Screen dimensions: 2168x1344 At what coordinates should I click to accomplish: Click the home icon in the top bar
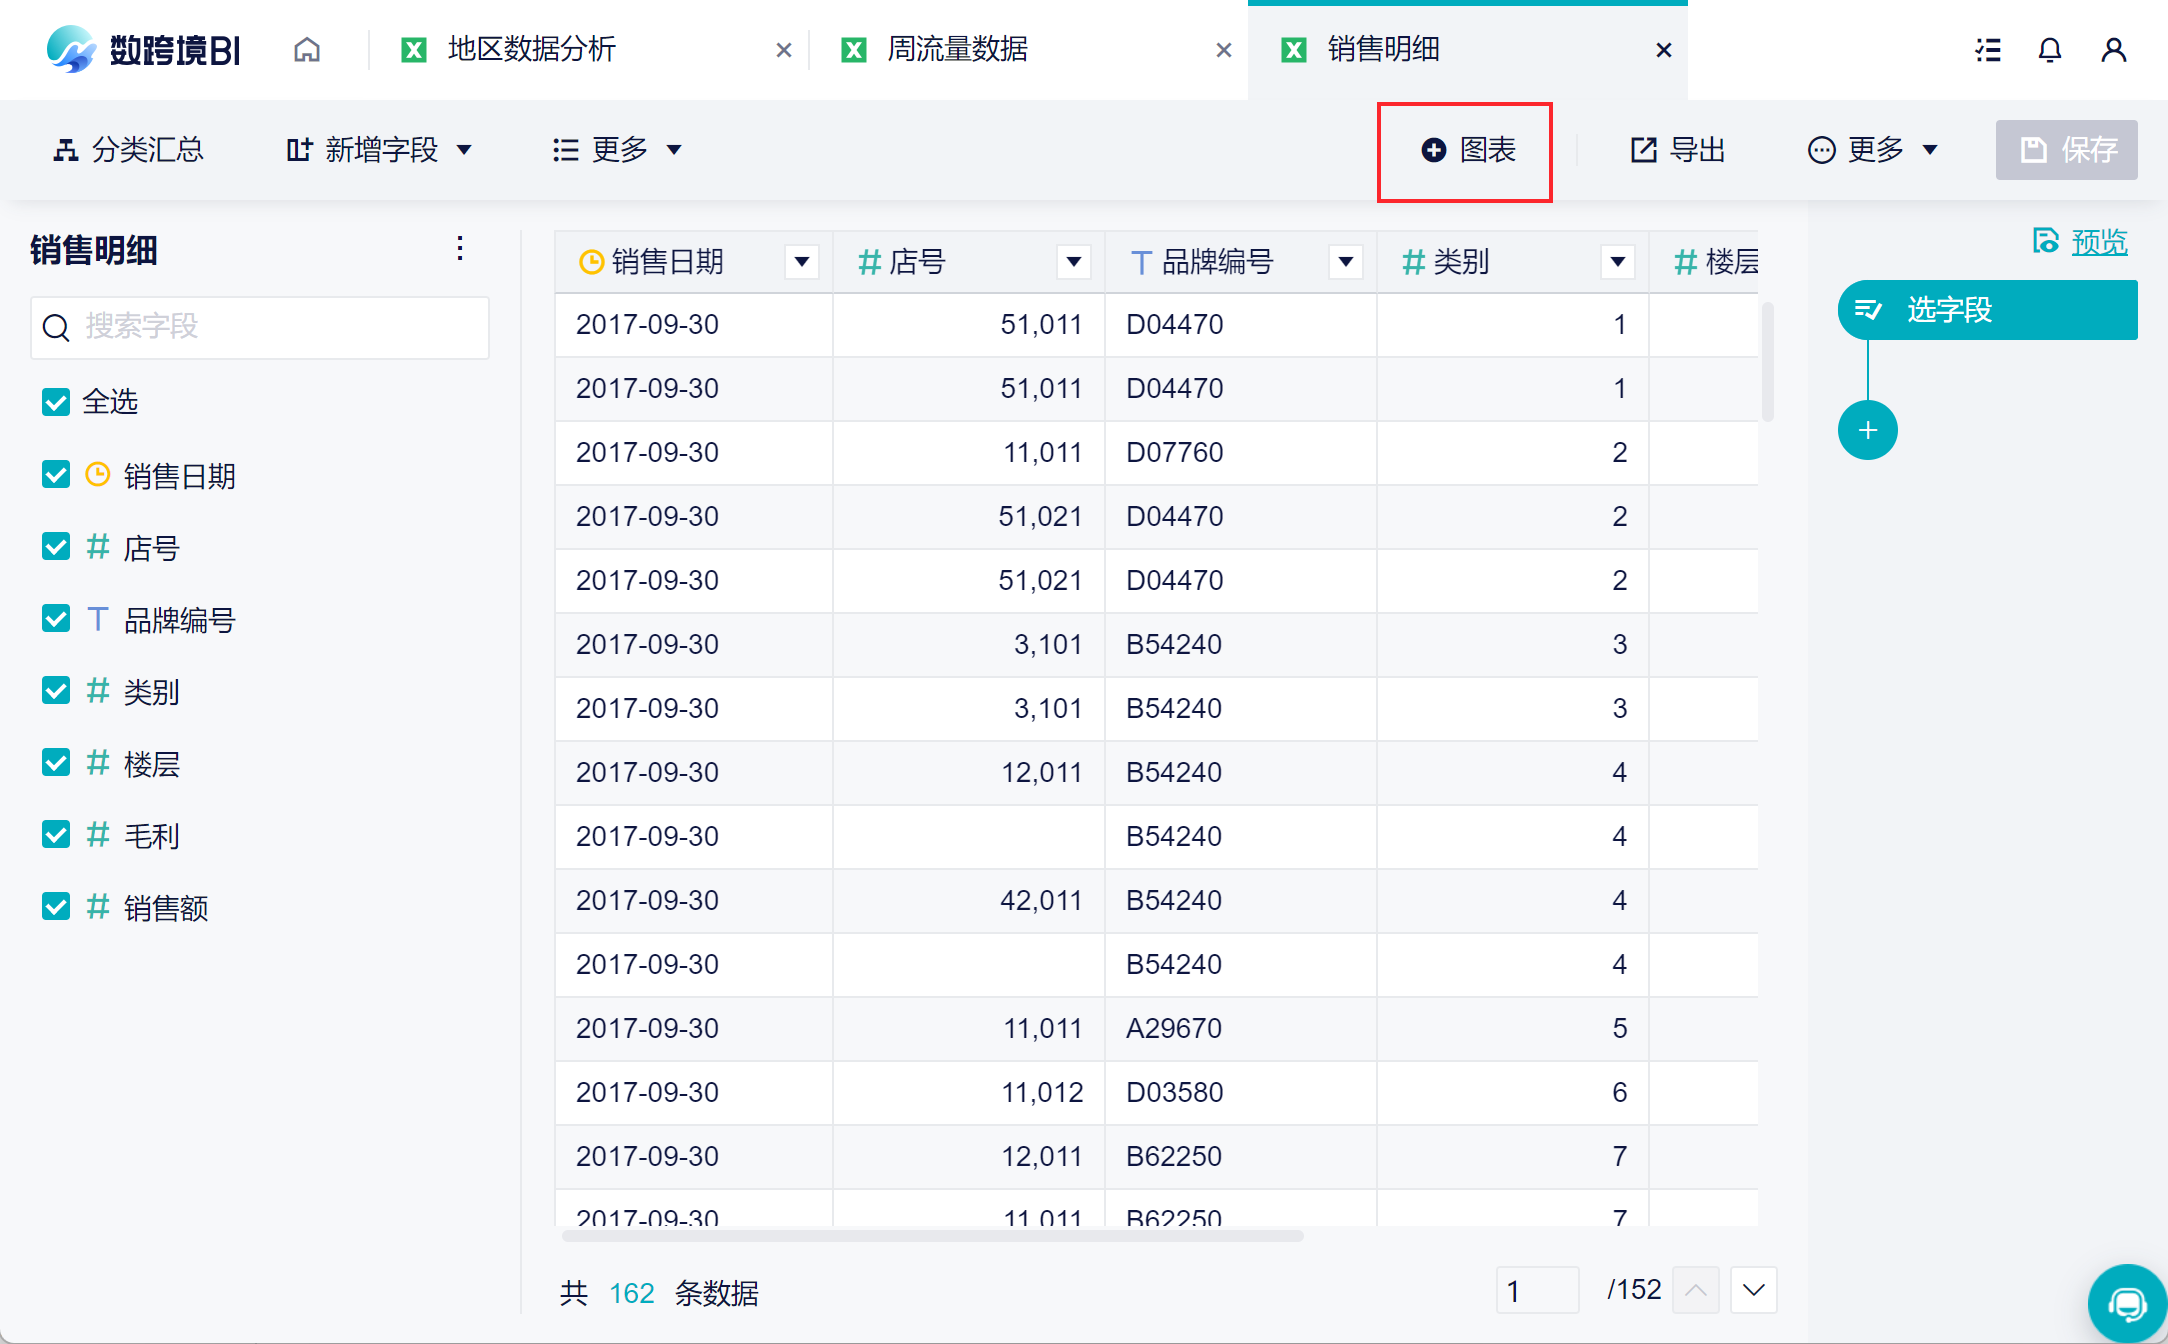click(x=307, y=49)
